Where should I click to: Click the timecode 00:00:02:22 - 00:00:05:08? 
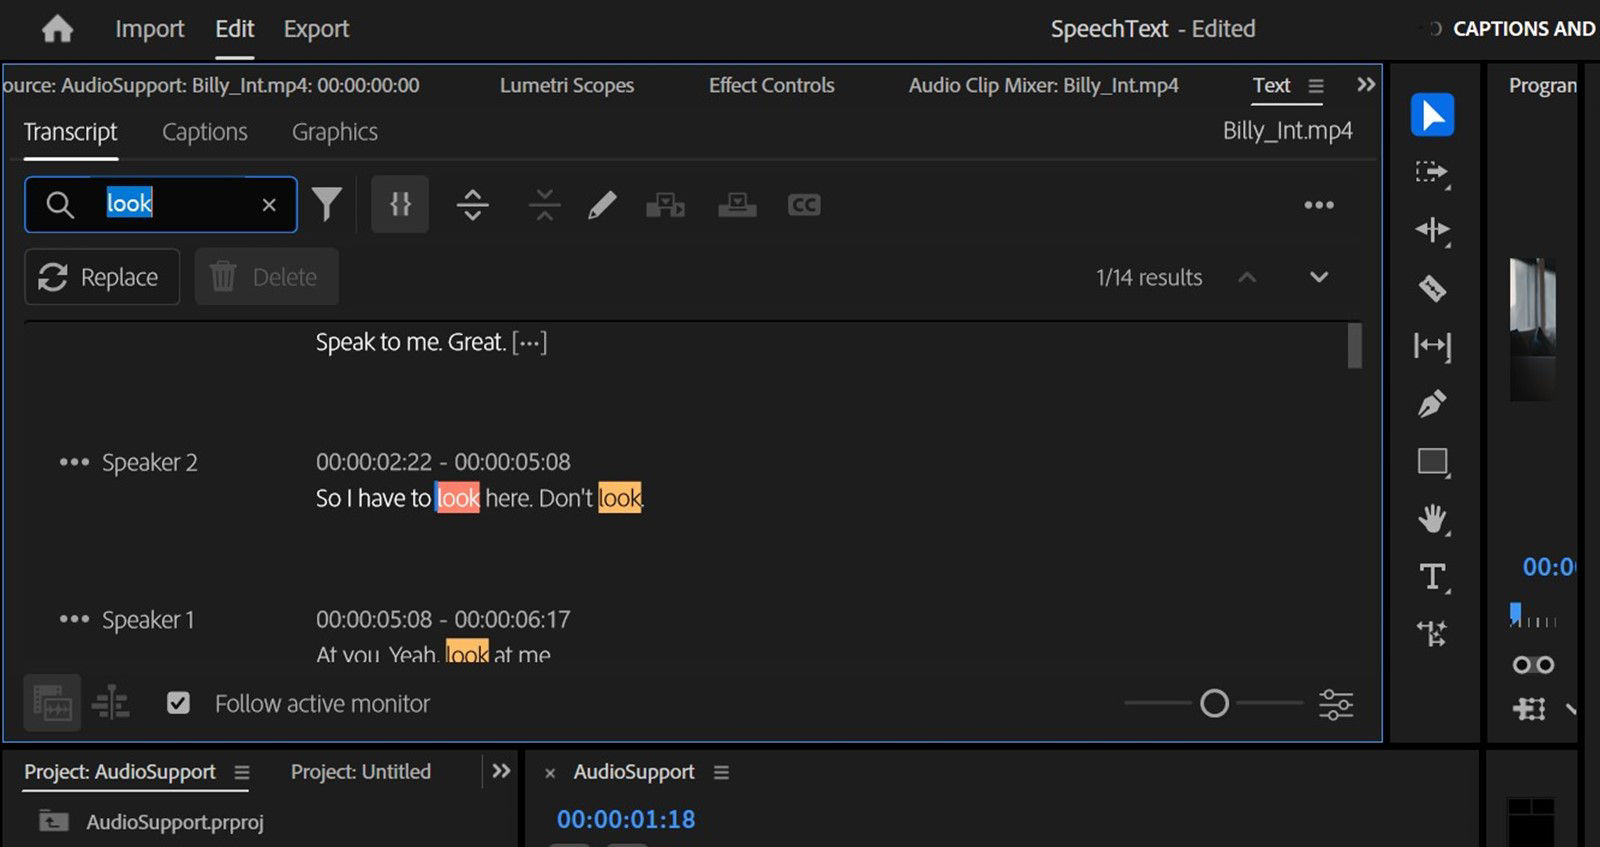[443, 462]
